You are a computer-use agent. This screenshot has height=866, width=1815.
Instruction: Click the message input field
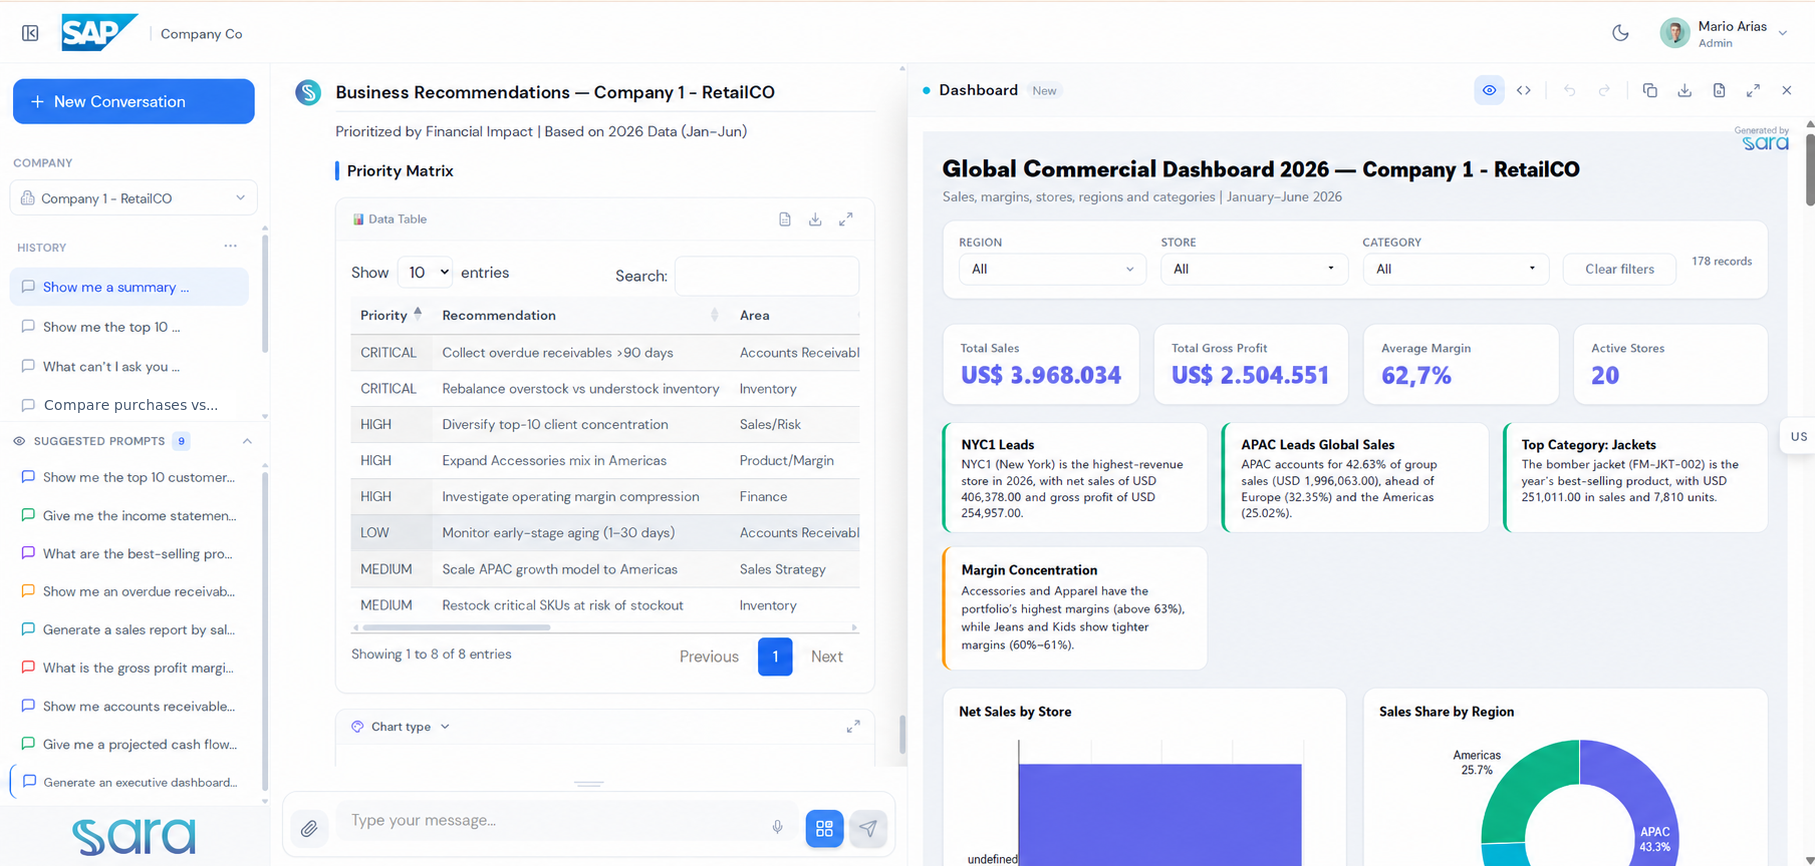pos(553,821)
